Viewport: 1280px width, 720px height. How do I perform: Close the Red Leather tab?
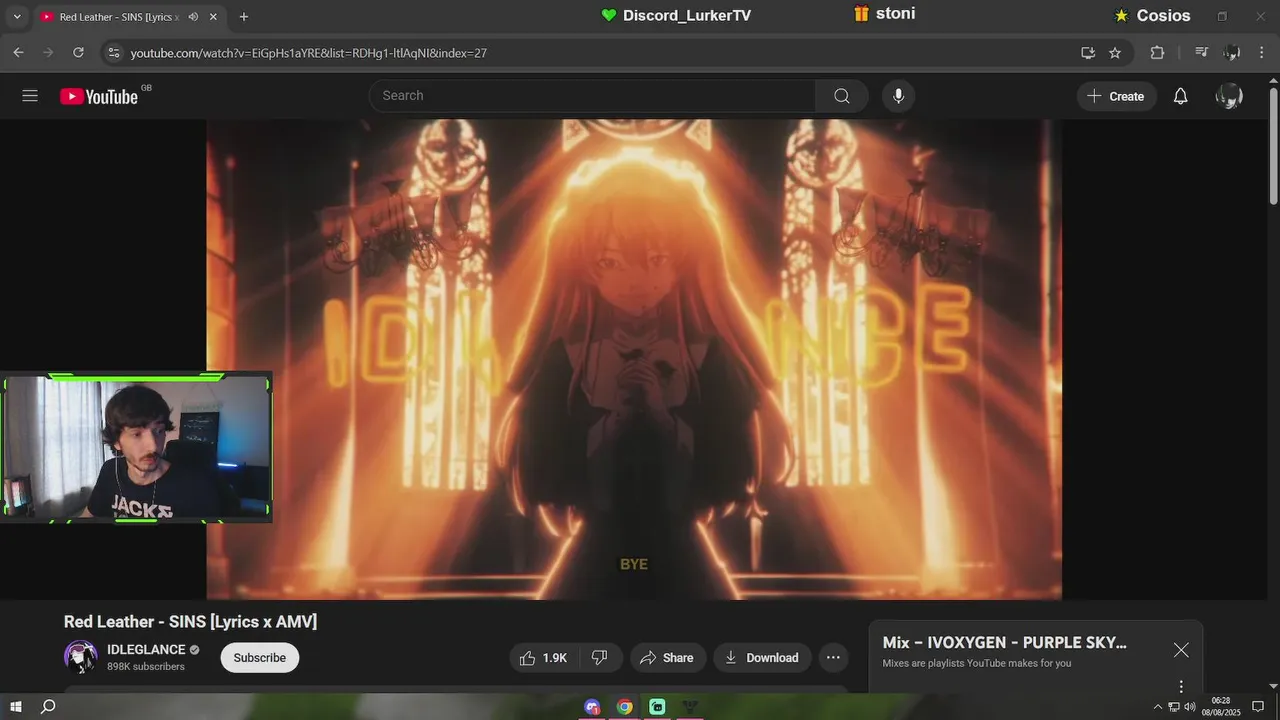point(213,17)
